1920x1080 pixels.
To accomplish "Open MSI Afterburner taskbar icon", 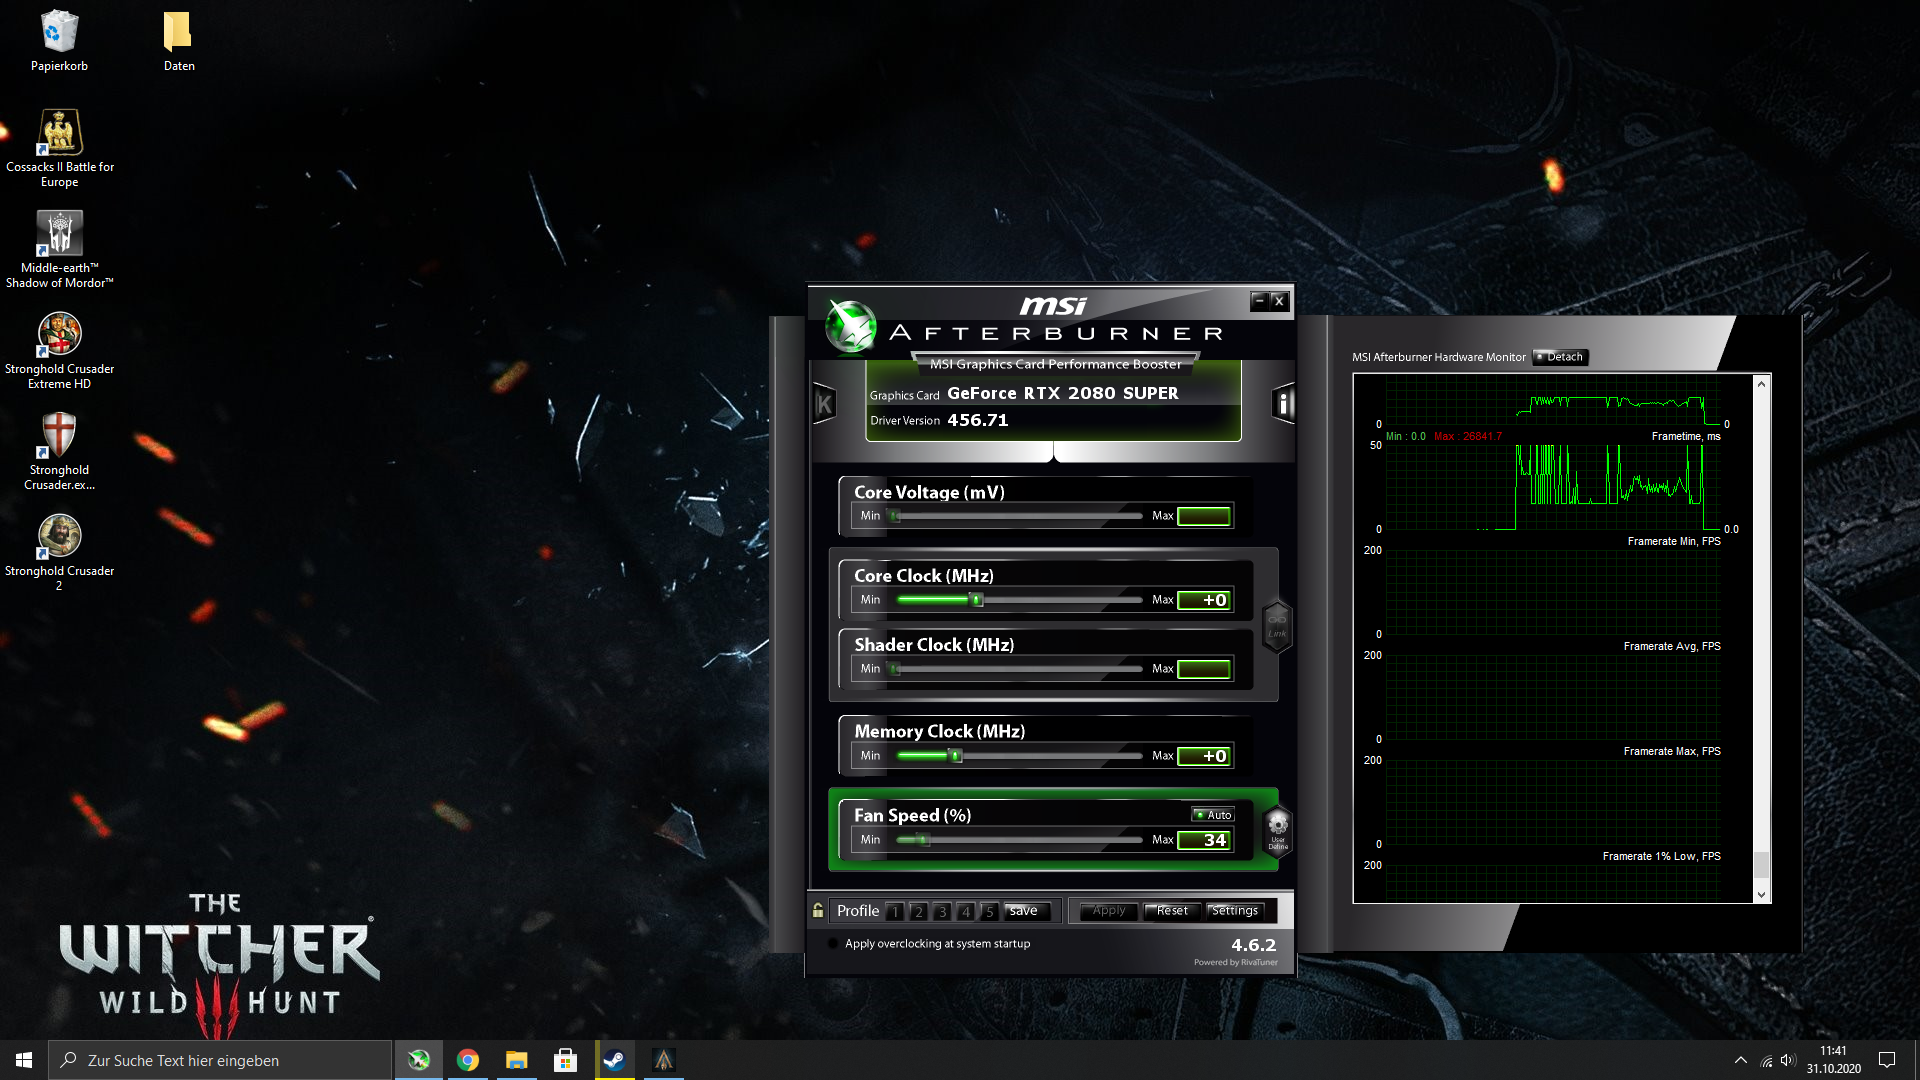I will 419,1060.
